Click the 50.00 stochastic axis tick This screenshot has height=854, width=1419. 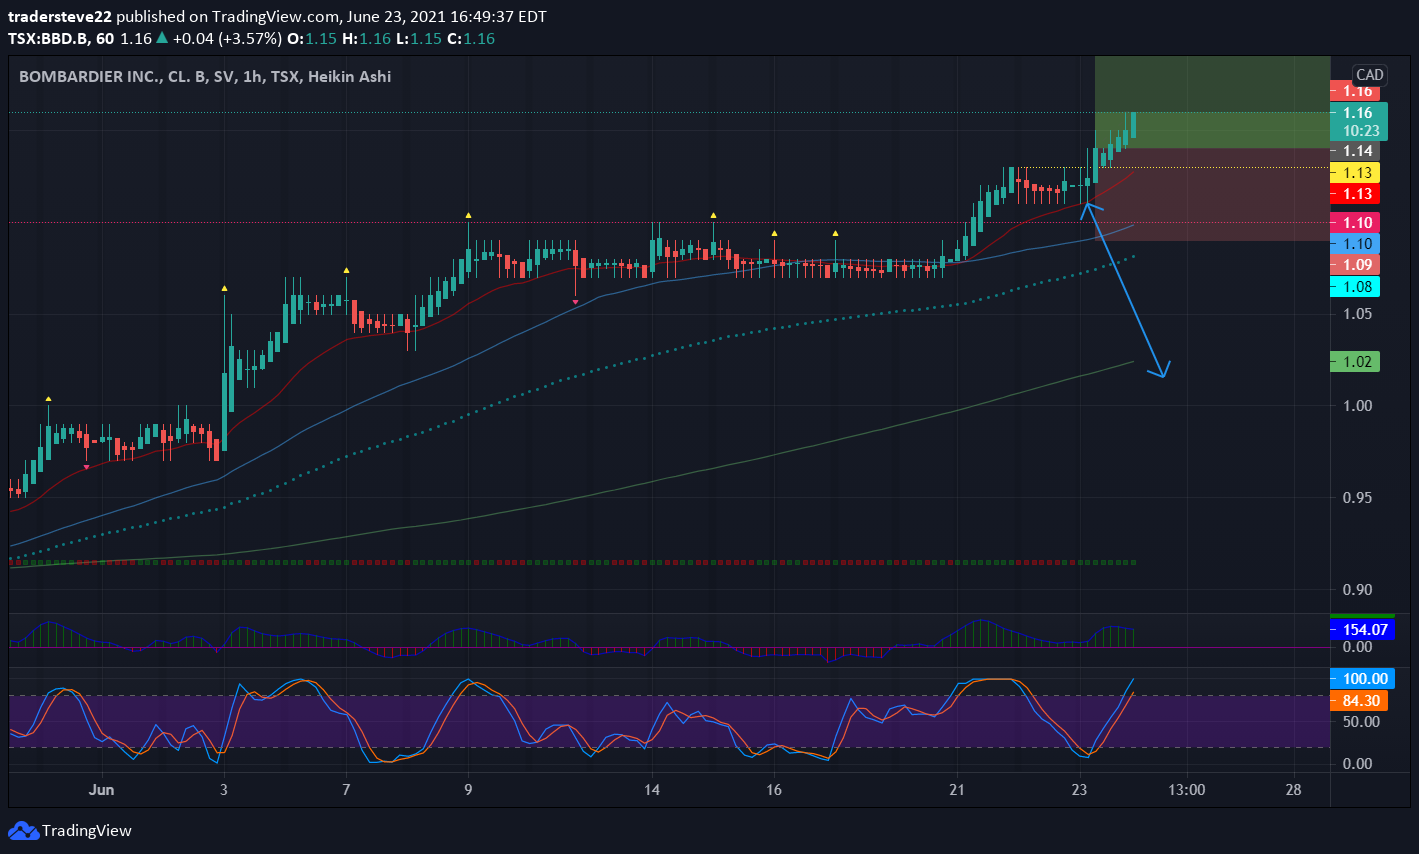pyautogui.click(x=1361, y=722)
